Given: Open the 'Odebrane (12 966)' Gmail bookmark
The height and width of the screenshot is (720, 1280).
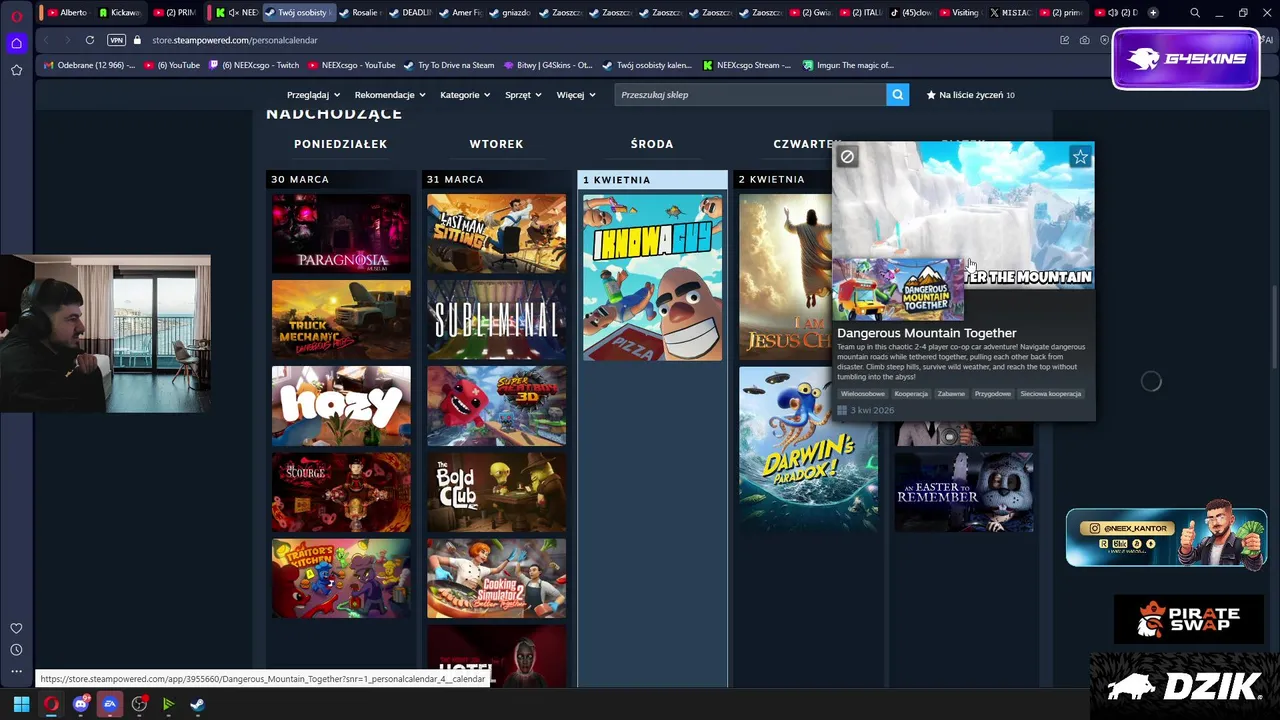Looking at the screenshot, I should point(89,65).
